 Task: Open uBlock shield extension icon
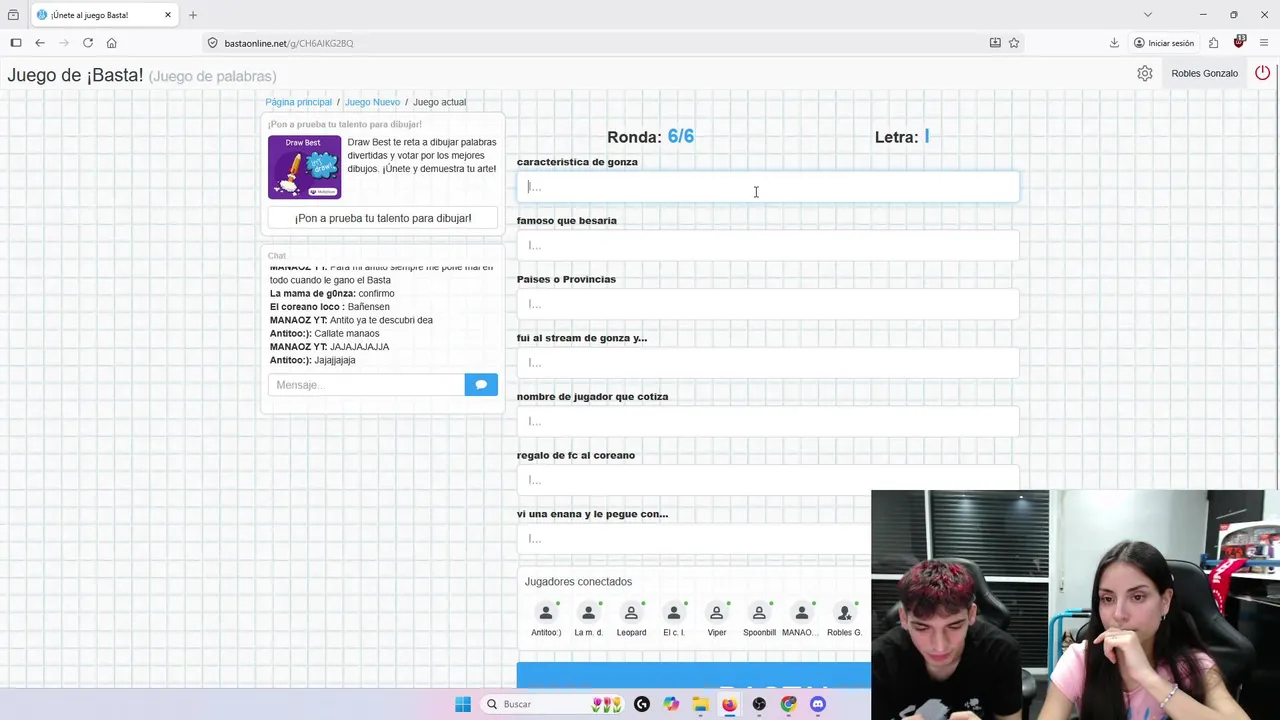1239,43
